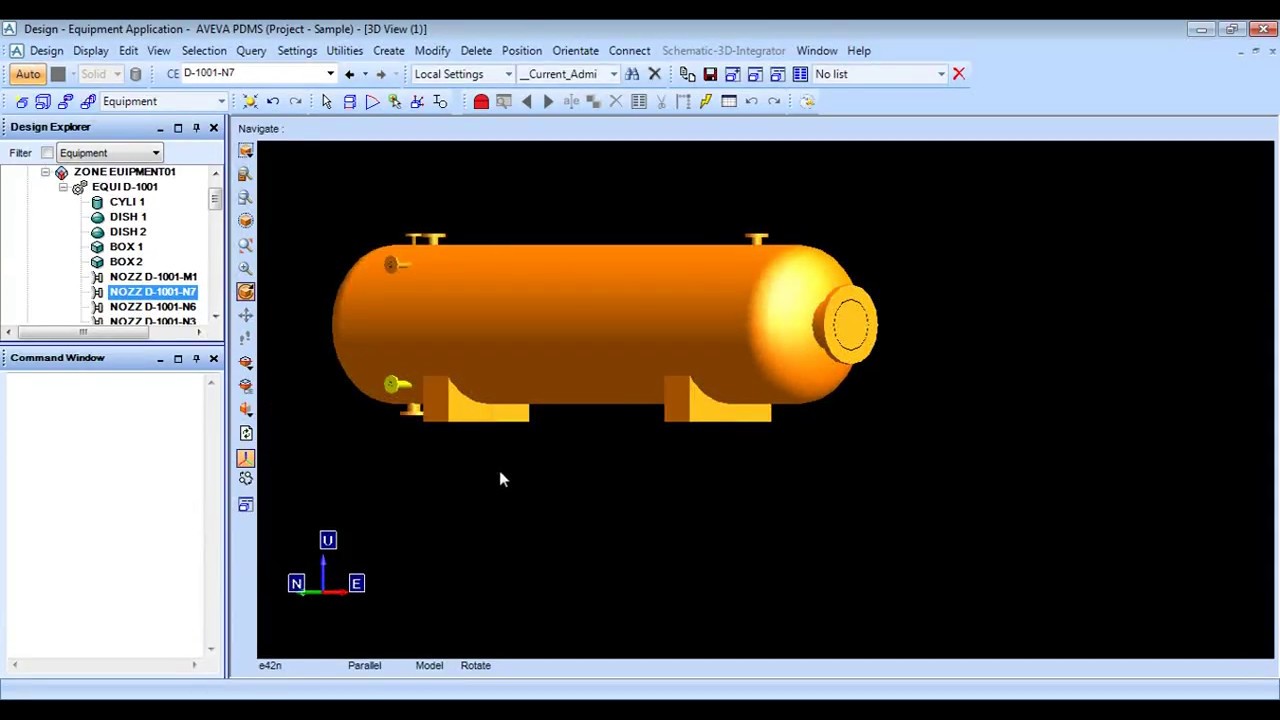Click the bottom view settings icon in sidebar
The width and height of the screenshot is (1280, 720).
point(245,505)
